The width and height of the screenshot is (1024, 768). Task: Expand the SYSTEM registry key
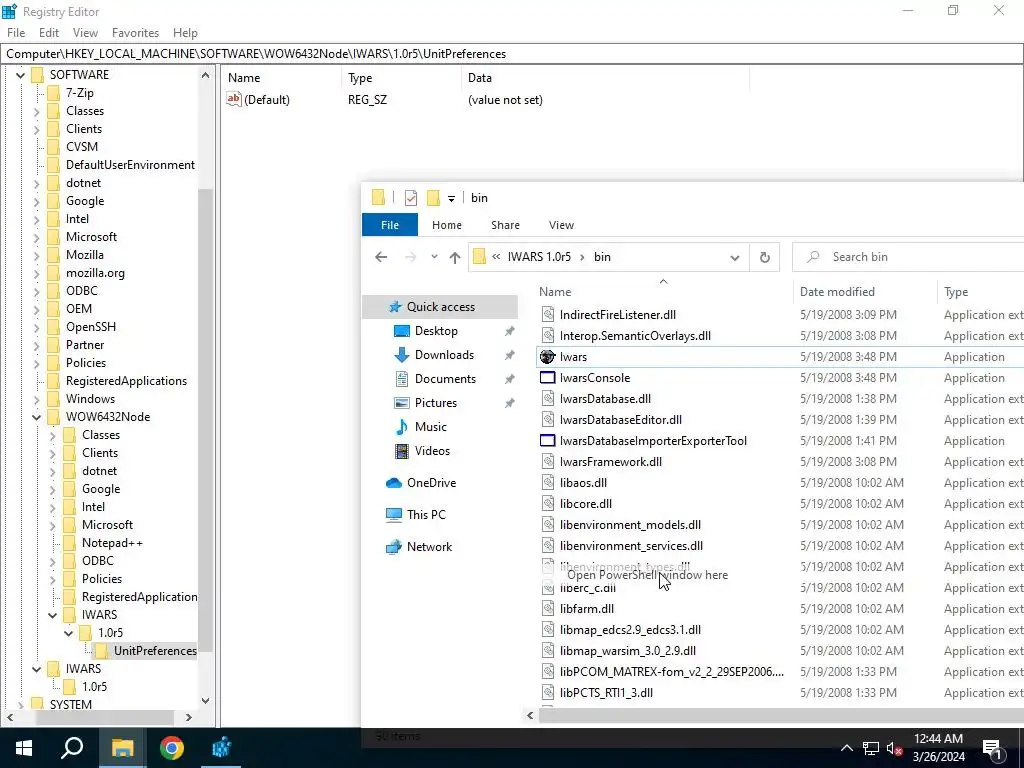click(21, 705)
